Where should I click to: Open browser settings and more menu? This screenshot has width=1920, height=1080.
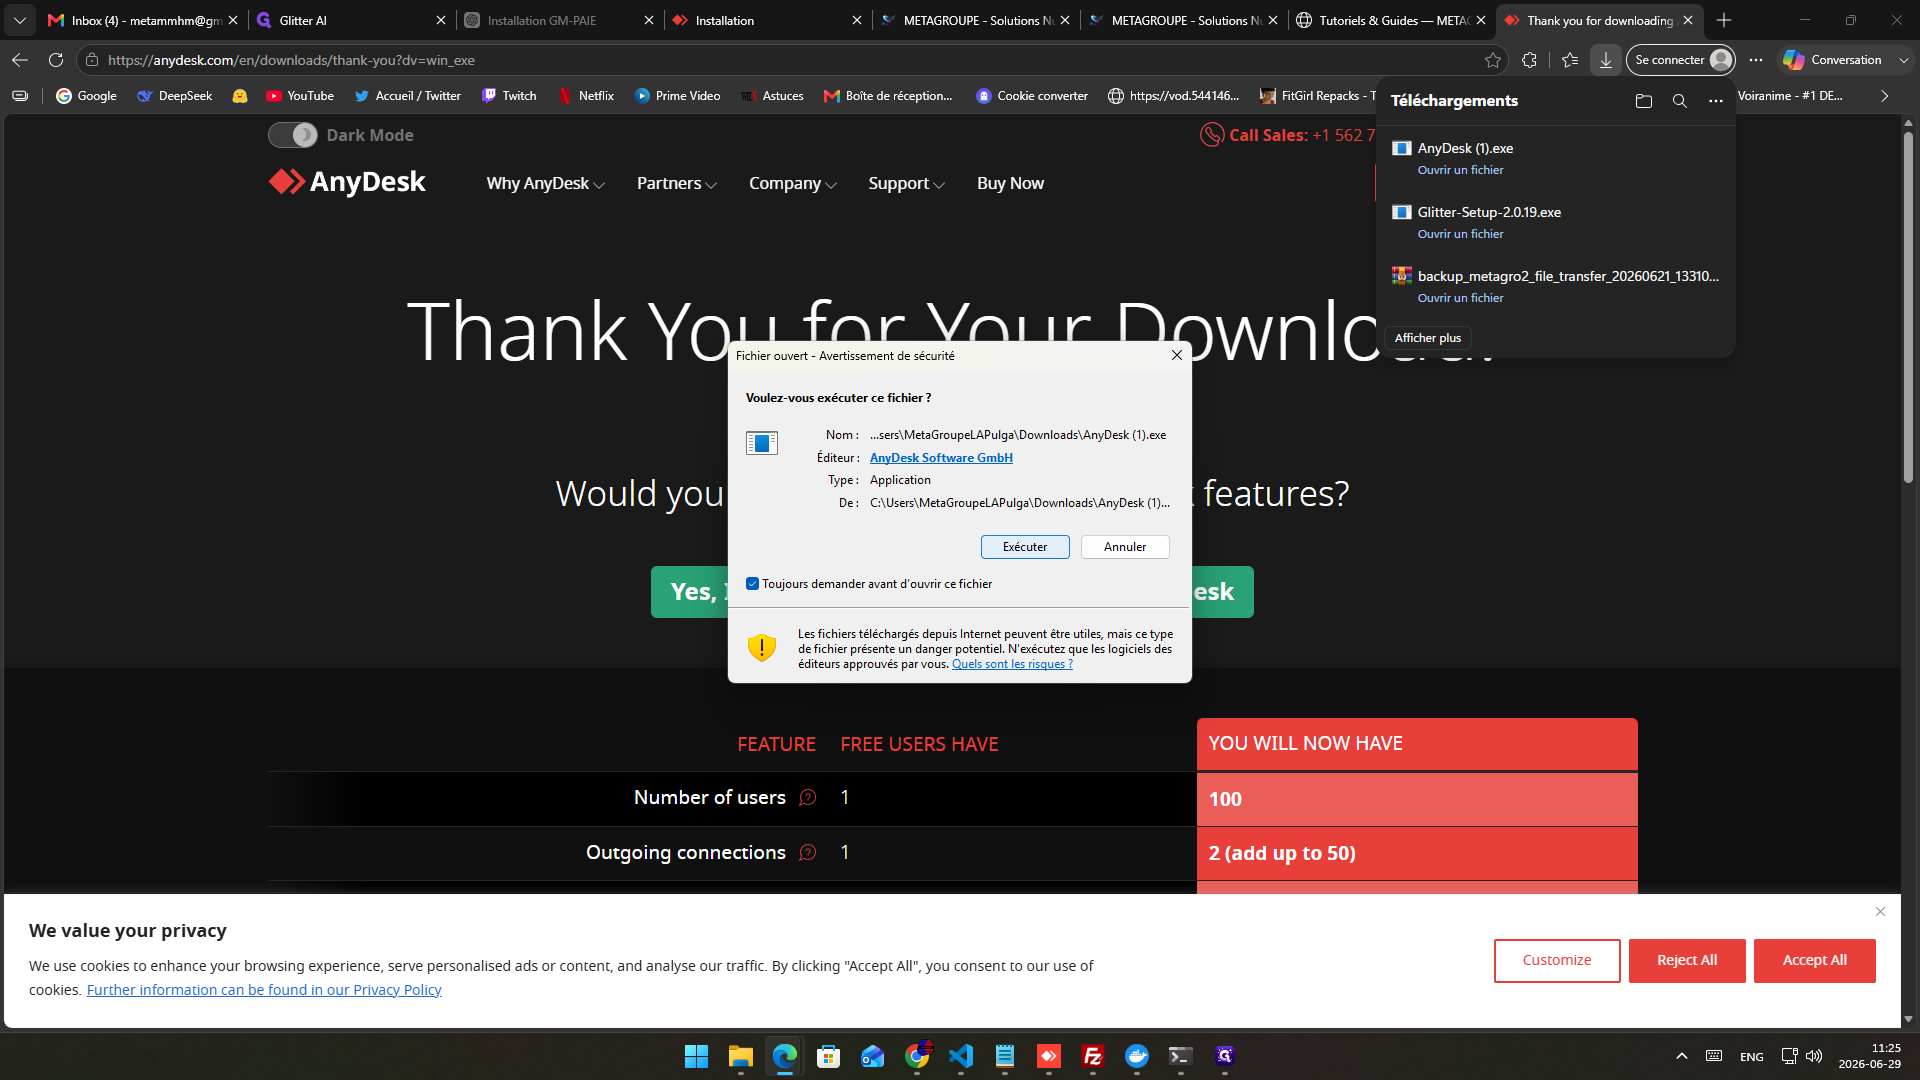(1756, 60)
